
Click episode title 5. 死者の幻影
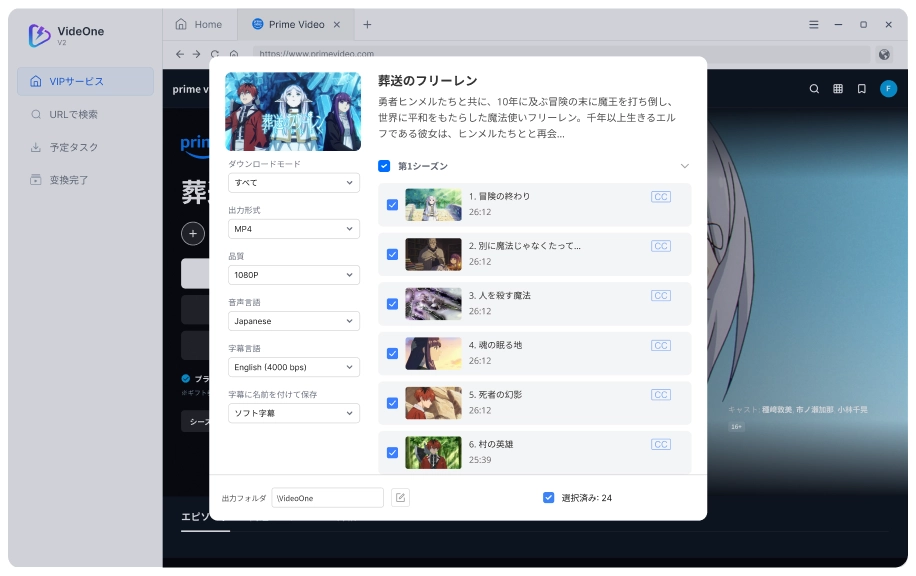(x=495, y=395)
